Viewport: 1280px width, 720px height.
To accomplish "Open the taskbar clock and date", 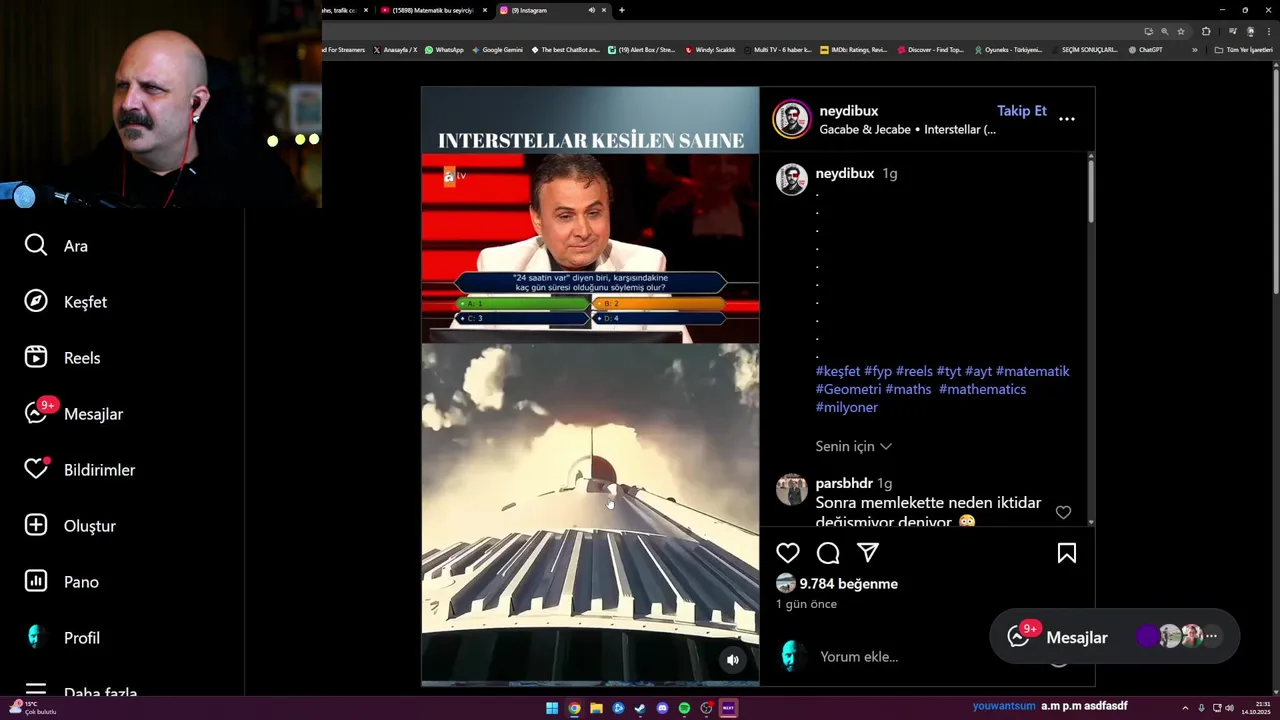I will [x=1257, y=708].
